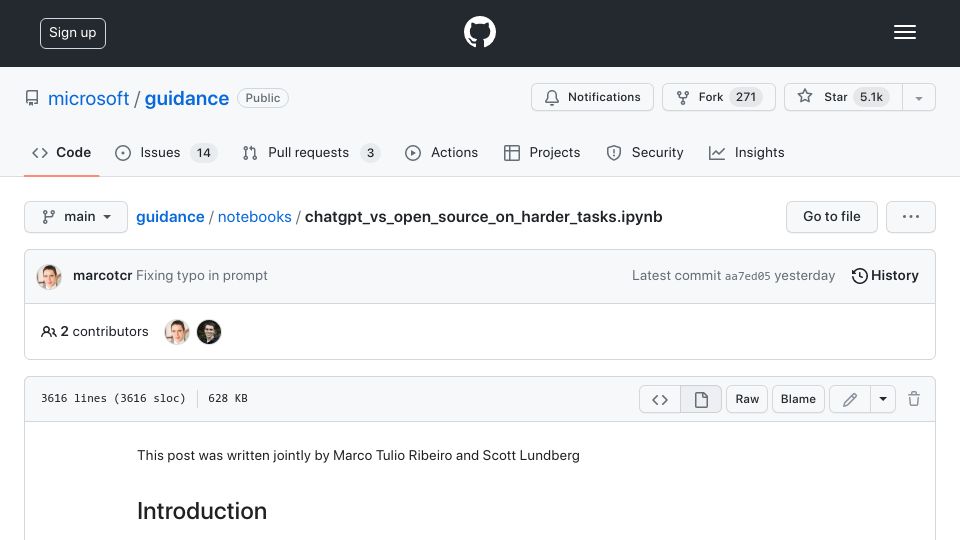The height and width of the screenshot is (540, 960).
Task: Navigate to guidance root breadcrumb
Action: [170, 217]
